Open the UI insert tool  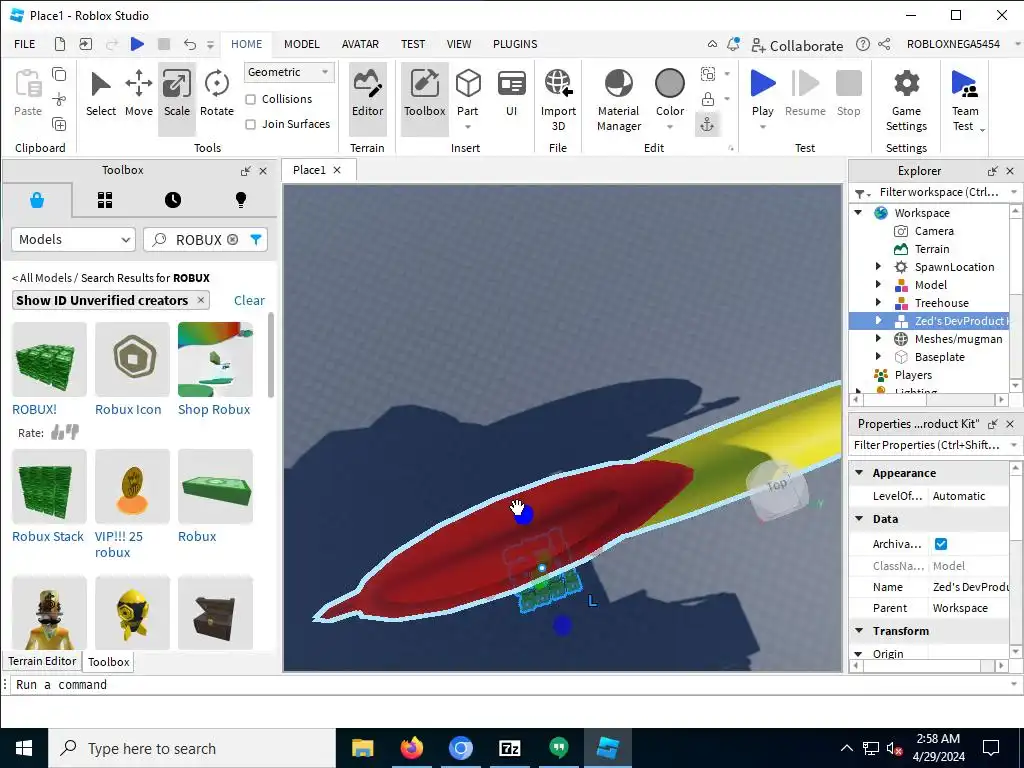click(511, 93)
